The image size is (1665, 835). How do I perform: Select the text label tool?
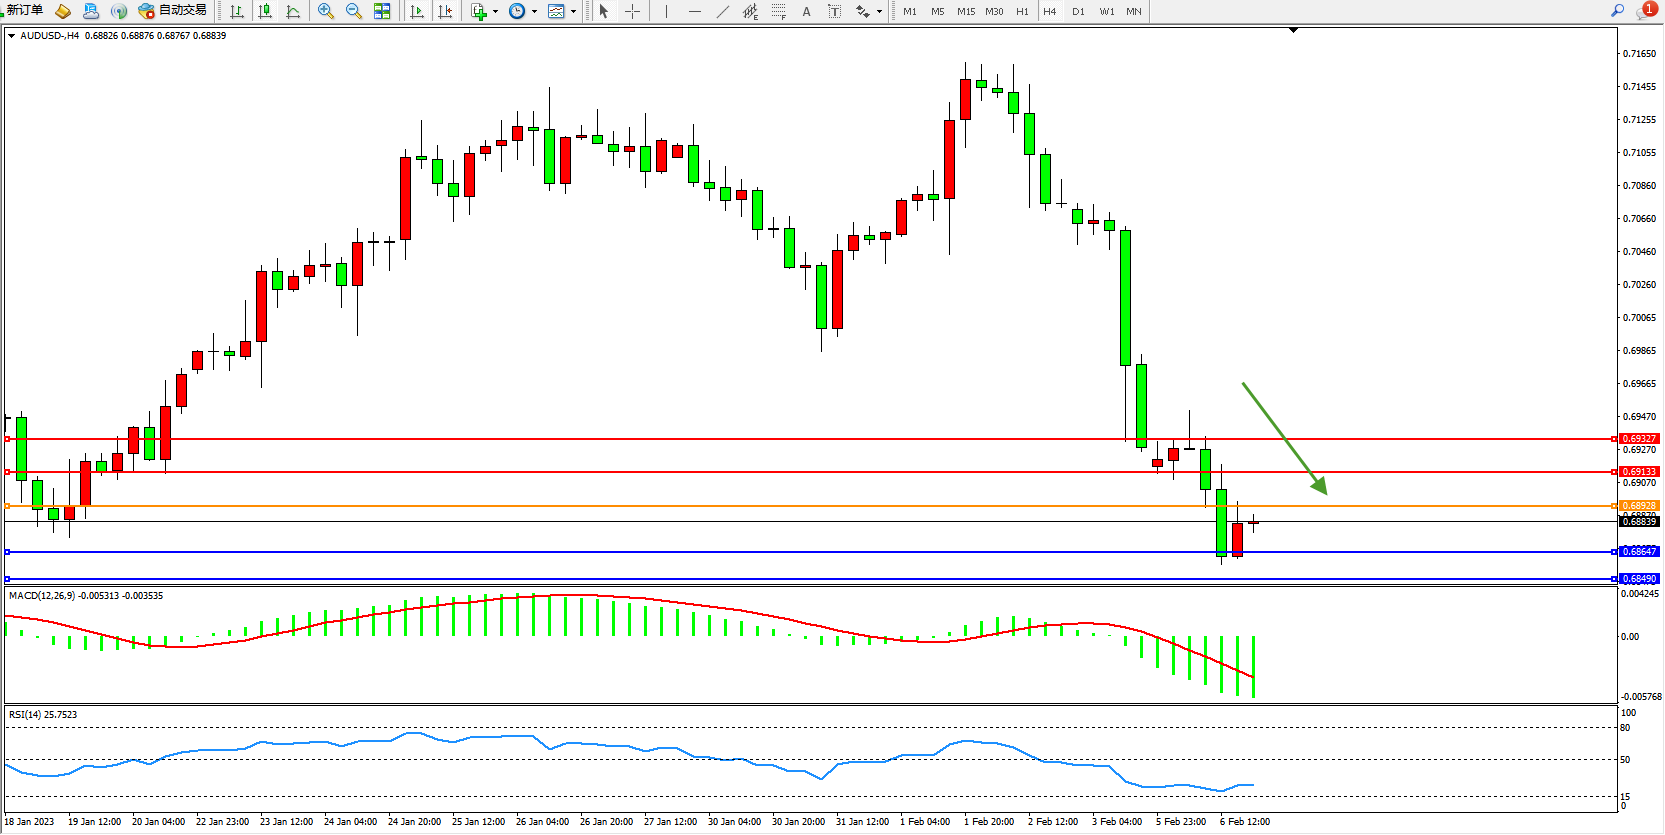point(835,11)
